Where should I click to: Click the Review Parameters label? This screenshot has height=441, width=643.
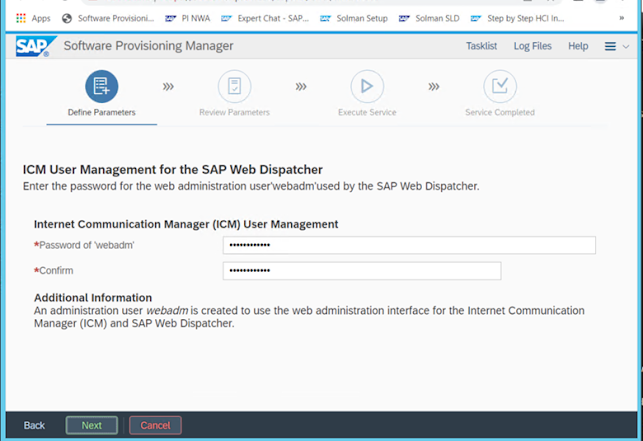coord(235,112)
